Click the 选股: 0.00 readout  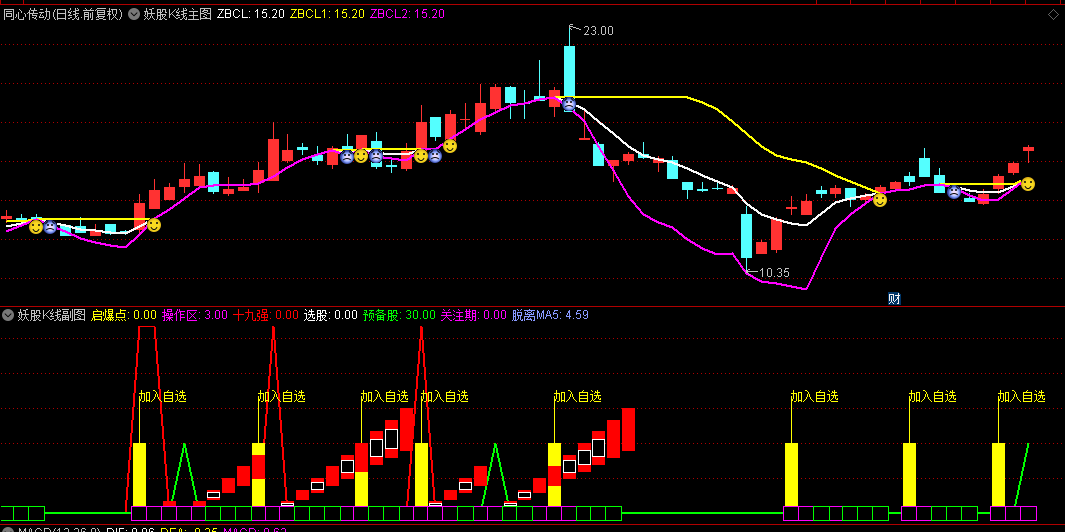[x=331, y=315]
